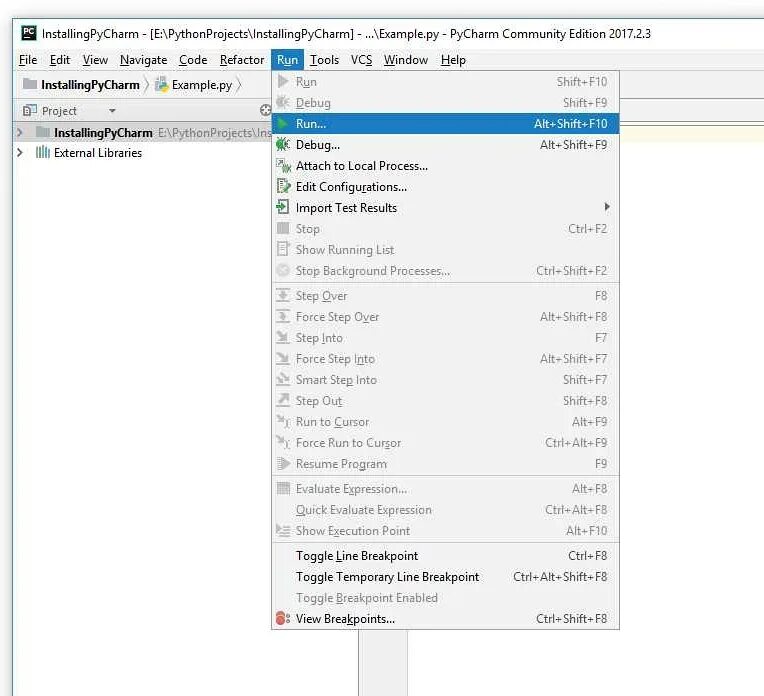Click the grayed Smart Step Into icon
The width and height of the screenshot is (764, 696).
tap(283, 380)
